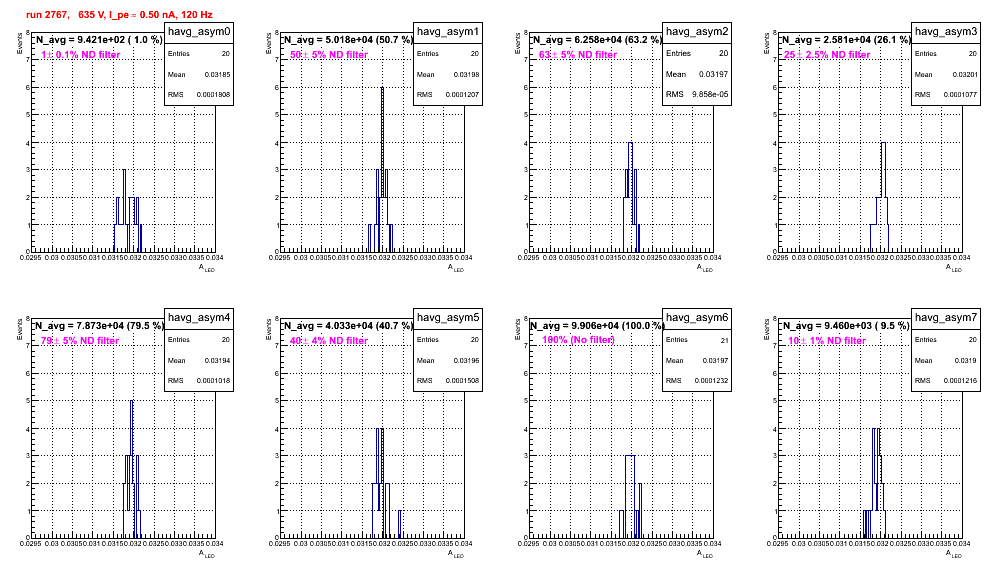Viewport: 996px width, 572px height.
Task: Click the 79± 5% ND filter label
Action: [80, 341]
